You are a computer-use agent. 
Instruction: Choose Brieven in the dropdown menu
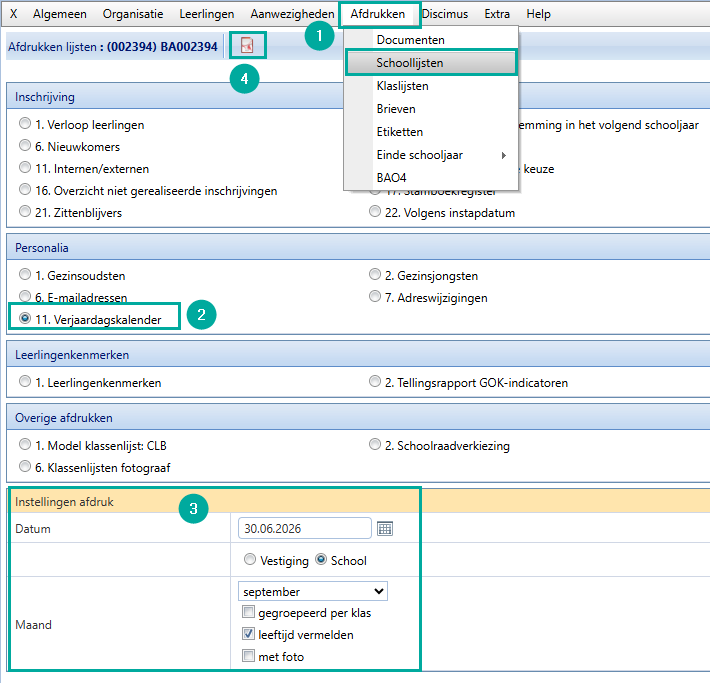tap(431, 109)
